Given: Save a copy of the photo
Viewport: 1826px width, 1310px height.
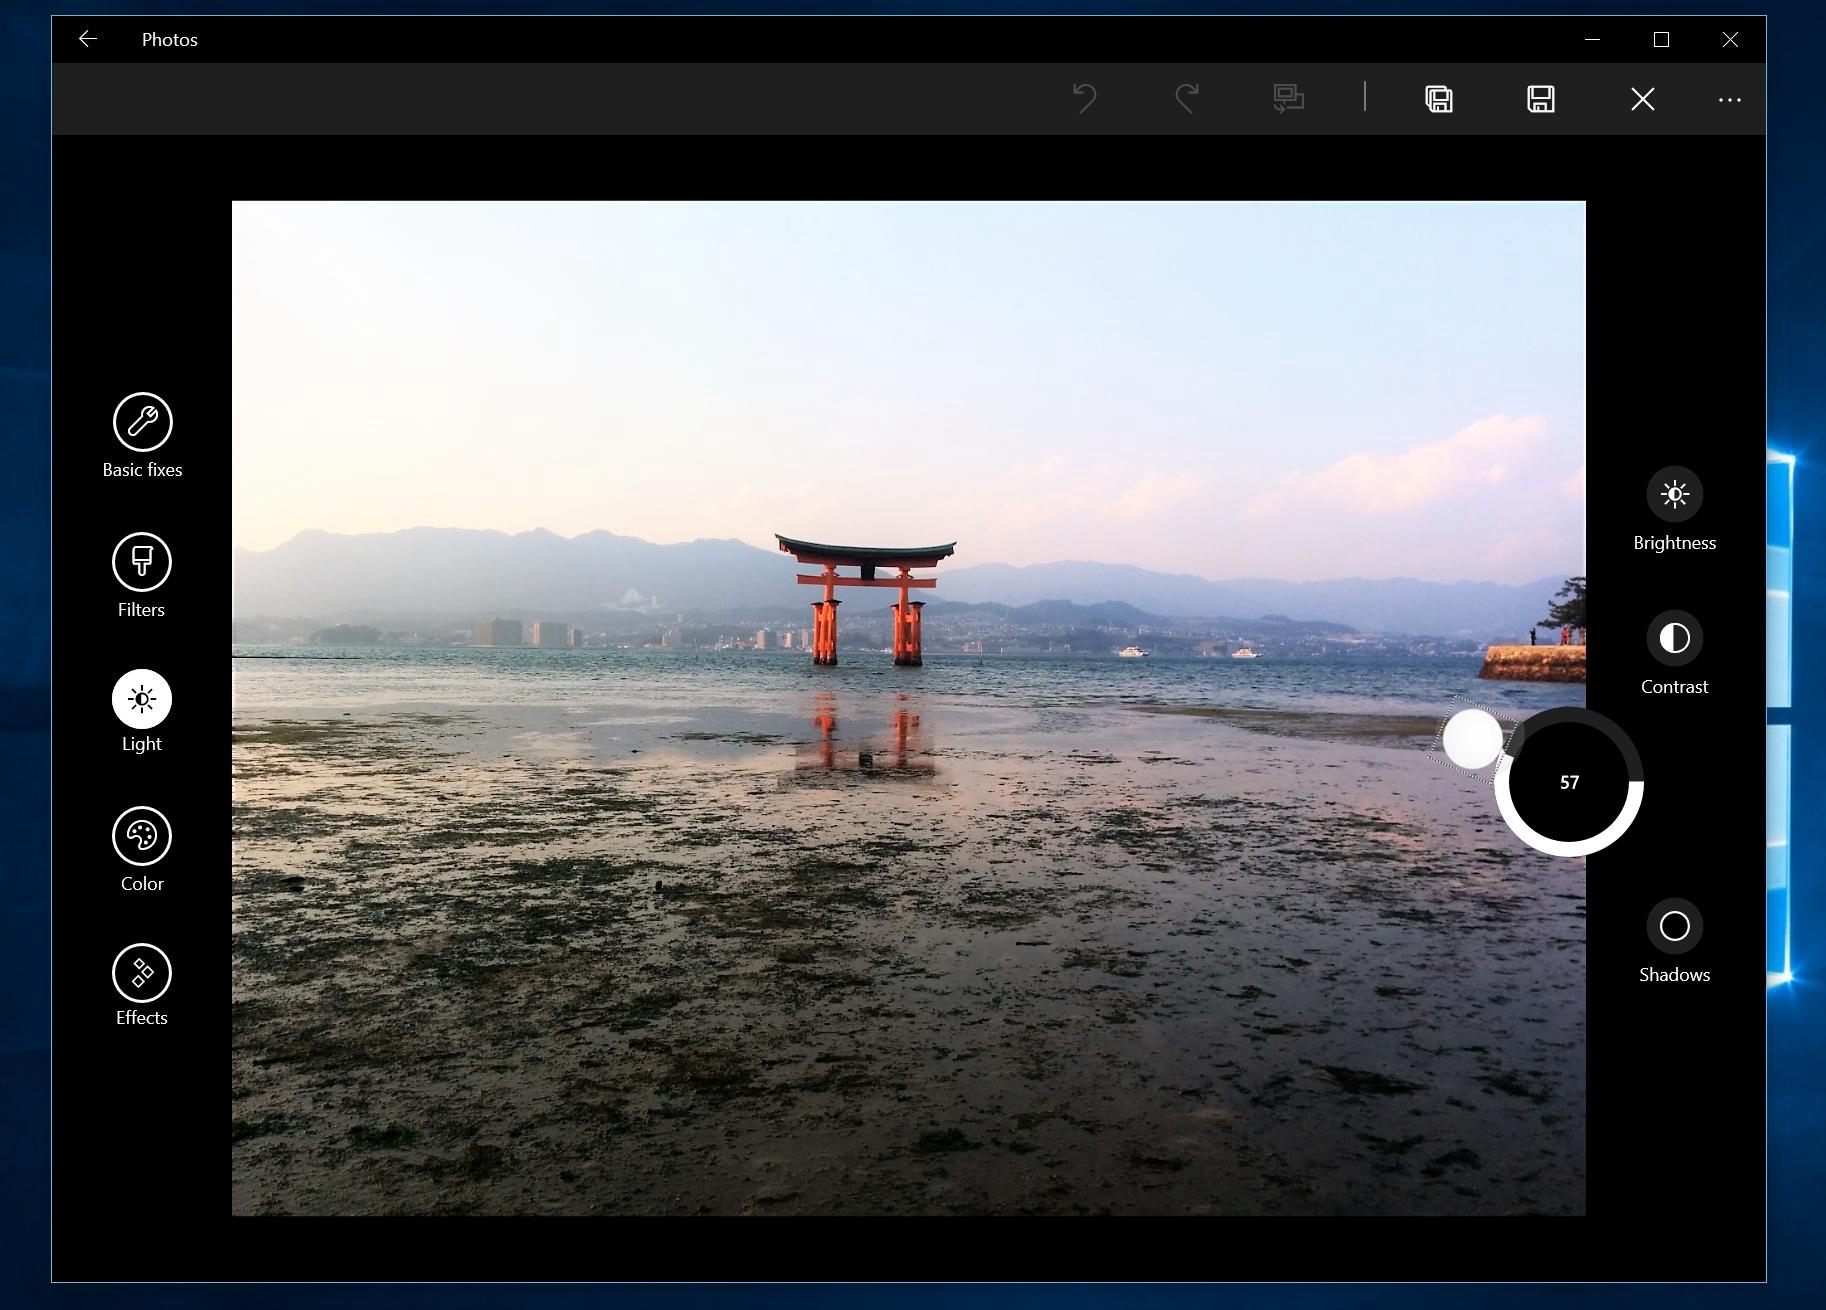Looking at the screenshot, I should pos(1438,98).
